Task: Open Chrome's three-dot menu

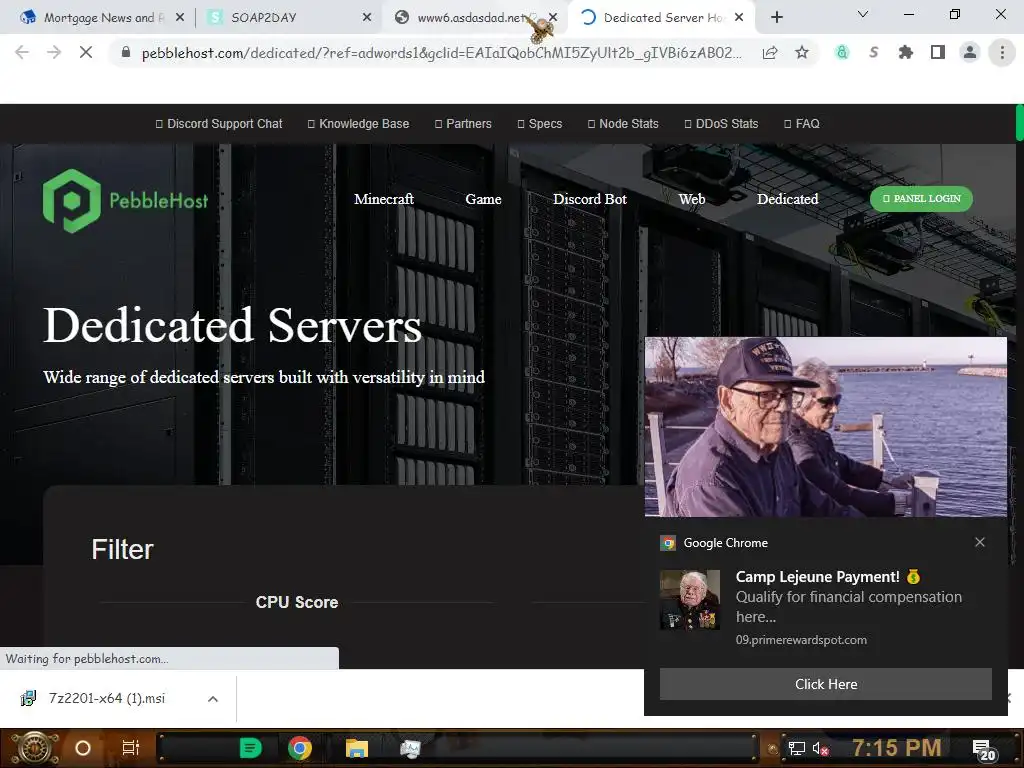Action: (1002, 52)
